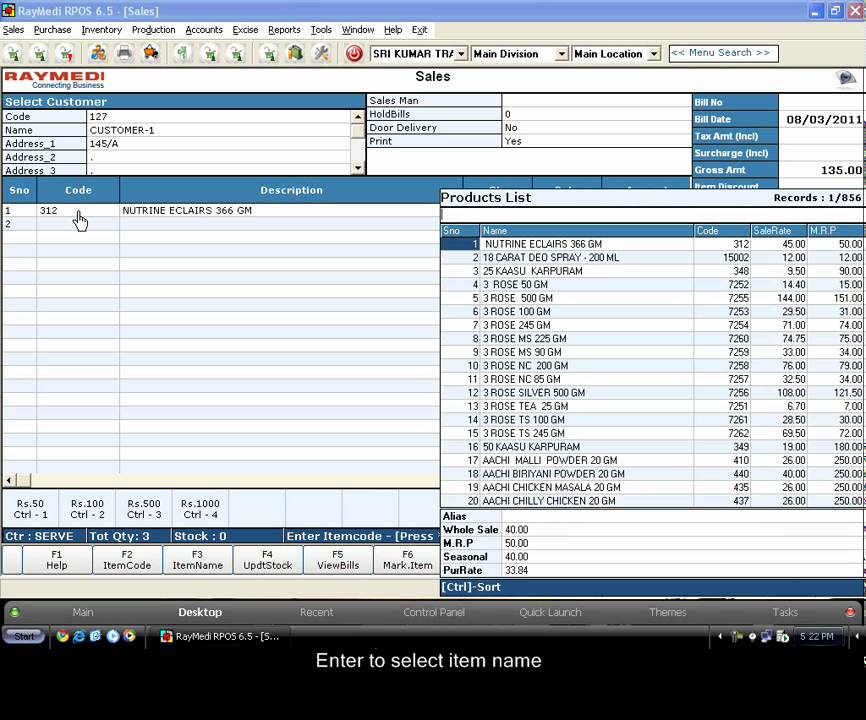Screen dimensions: 866x720
Task: Click the sales grid scroll left arrow
Action: (9, 480)
